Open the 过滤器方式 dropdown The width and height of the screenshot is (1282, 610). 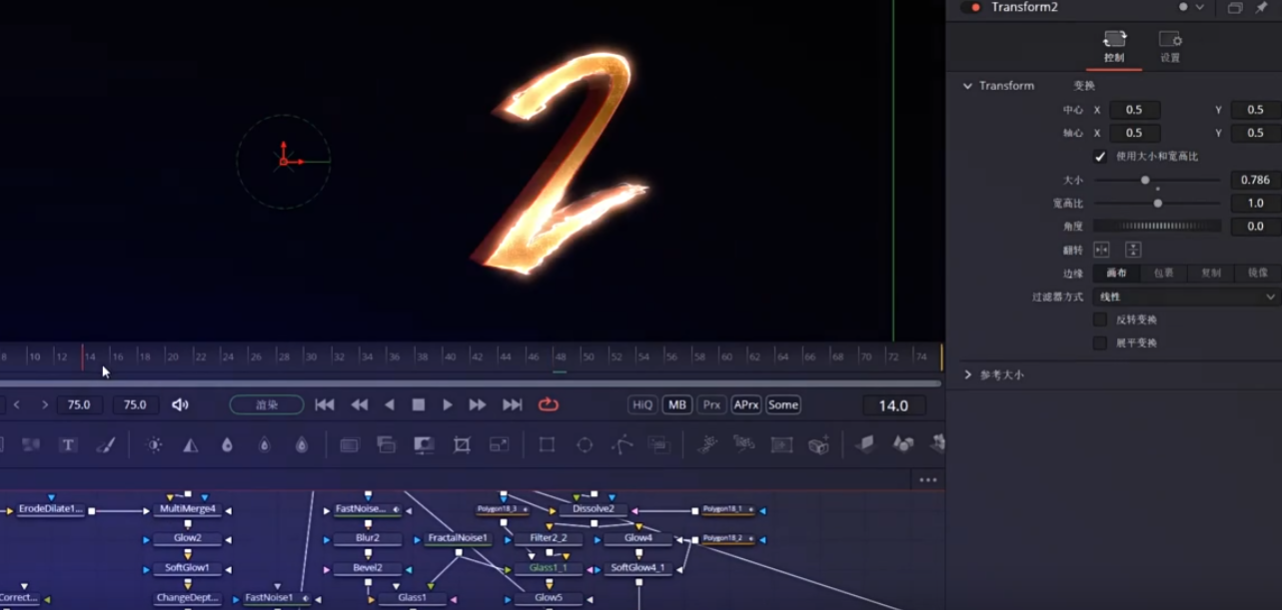1186,297
